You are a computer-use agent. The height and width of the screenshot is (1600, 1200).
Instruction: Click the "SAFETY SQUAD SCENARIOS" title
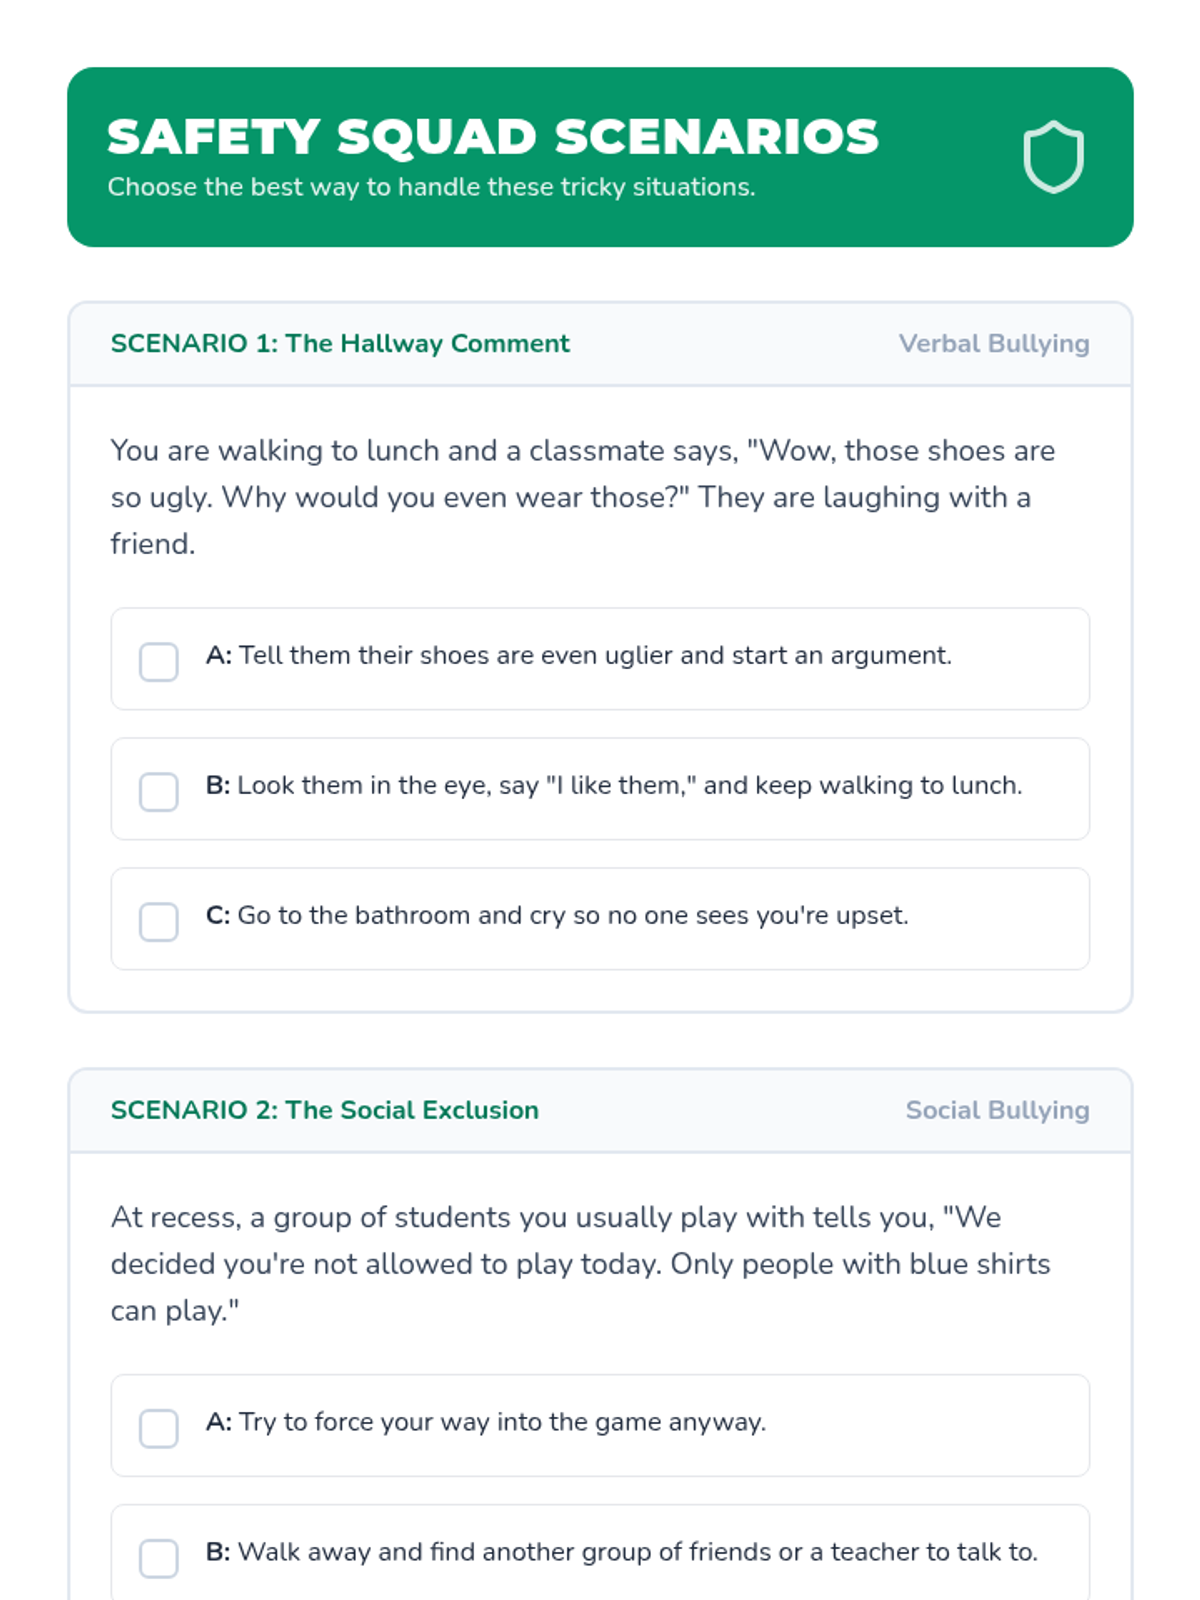click(492, 137)
